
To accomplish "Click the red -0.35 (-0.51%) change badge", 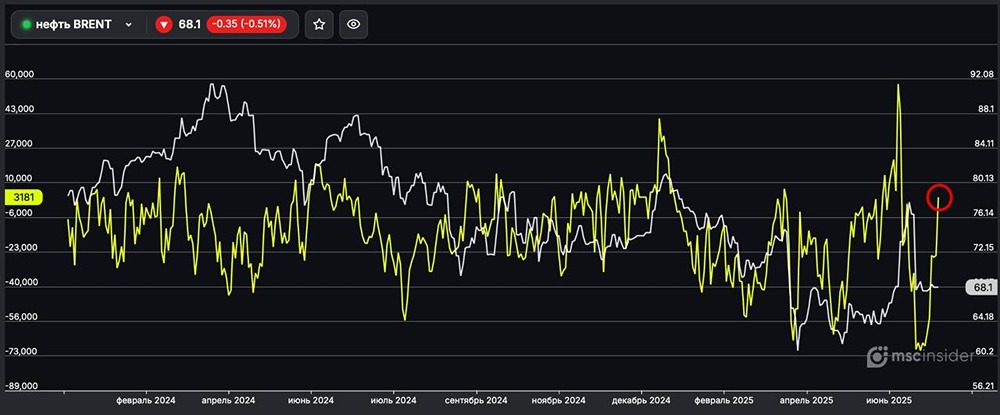I will pos(246,24).
